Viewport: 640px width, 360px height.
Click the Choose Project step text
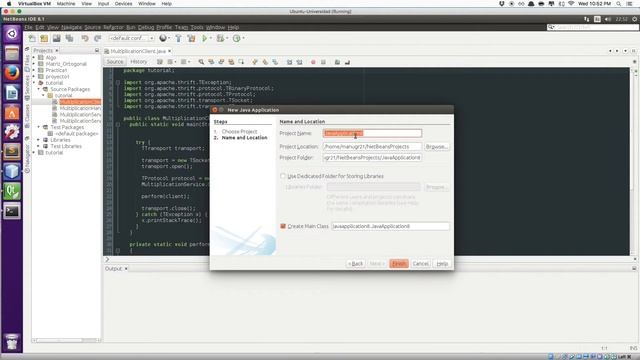point(239,131)
